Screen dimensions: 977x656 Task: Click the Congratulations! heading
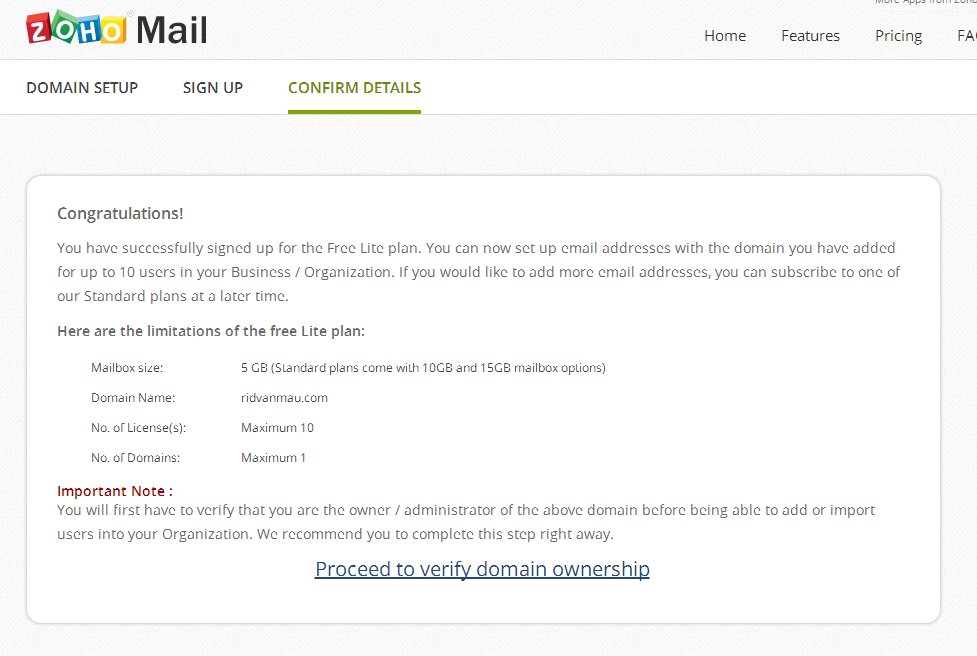pyautogui.click(x=120, y=214)
